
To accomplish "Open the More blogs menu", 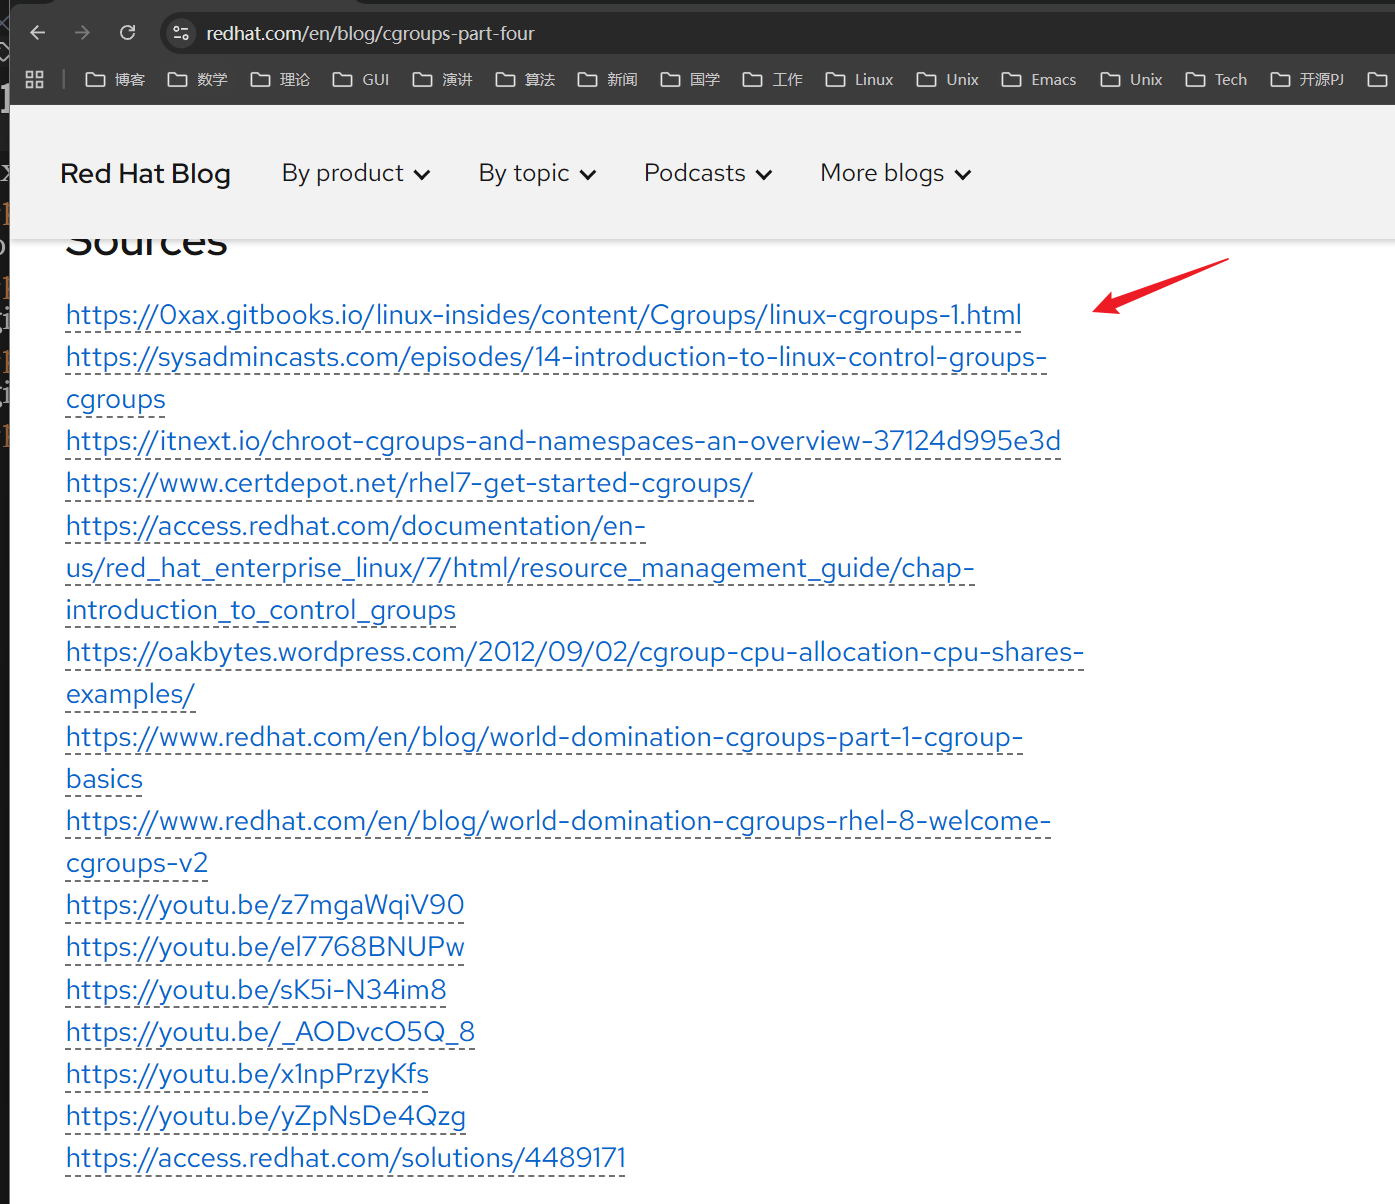I will 895,173.
